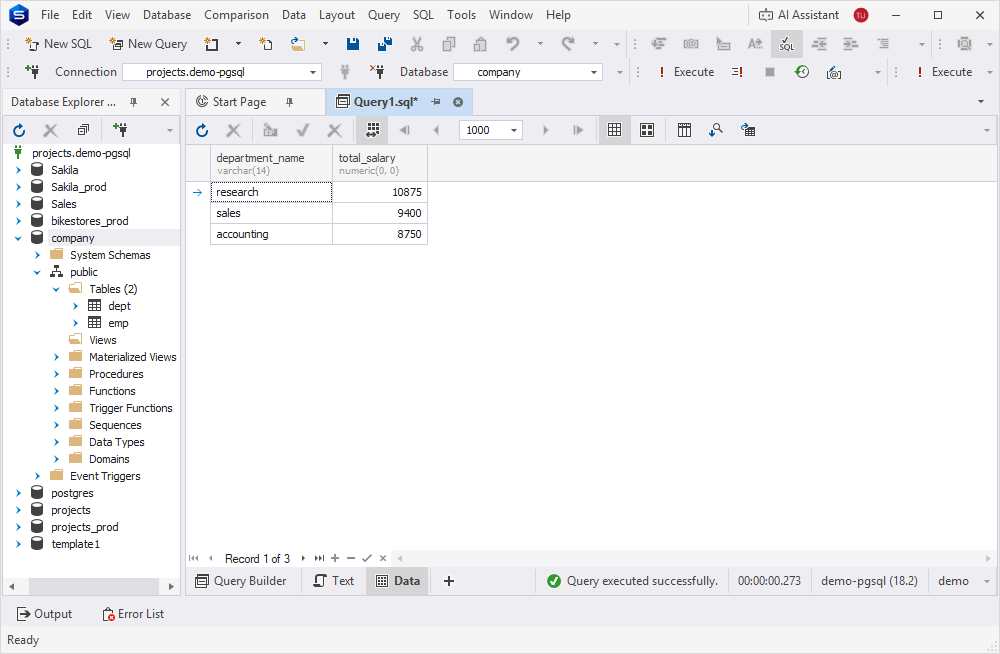The height and width of the screenshot is (654, 1000).
Task: Click the add new view plus button
Action: pyautogui.click(x=449, y=581)
